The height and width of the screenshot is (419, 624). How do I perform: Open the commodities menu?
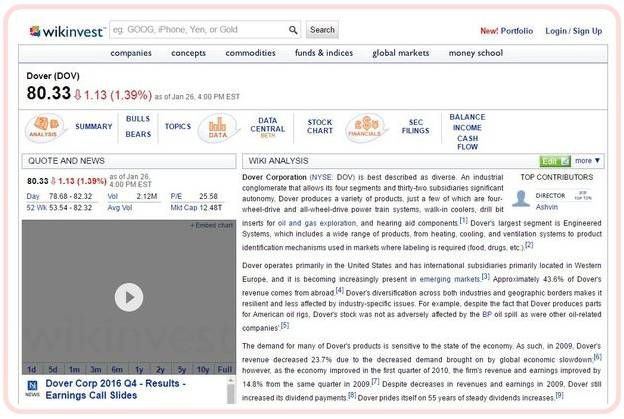tap(250, 53)
